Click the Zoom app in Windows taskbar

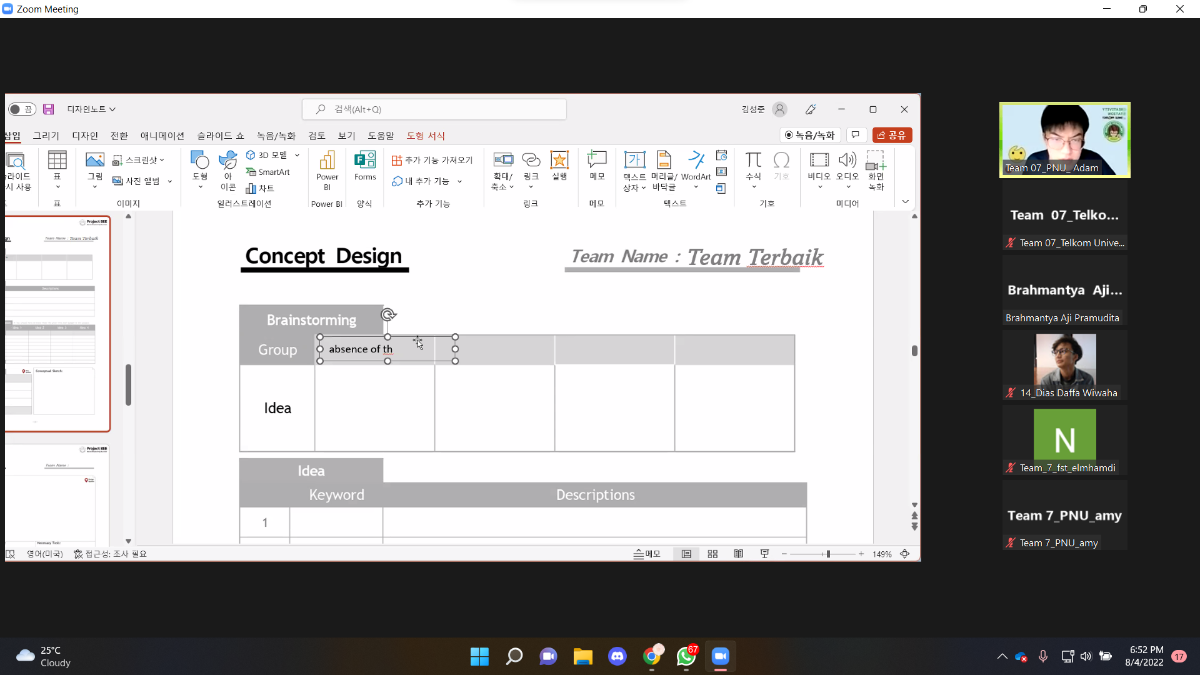719,656
